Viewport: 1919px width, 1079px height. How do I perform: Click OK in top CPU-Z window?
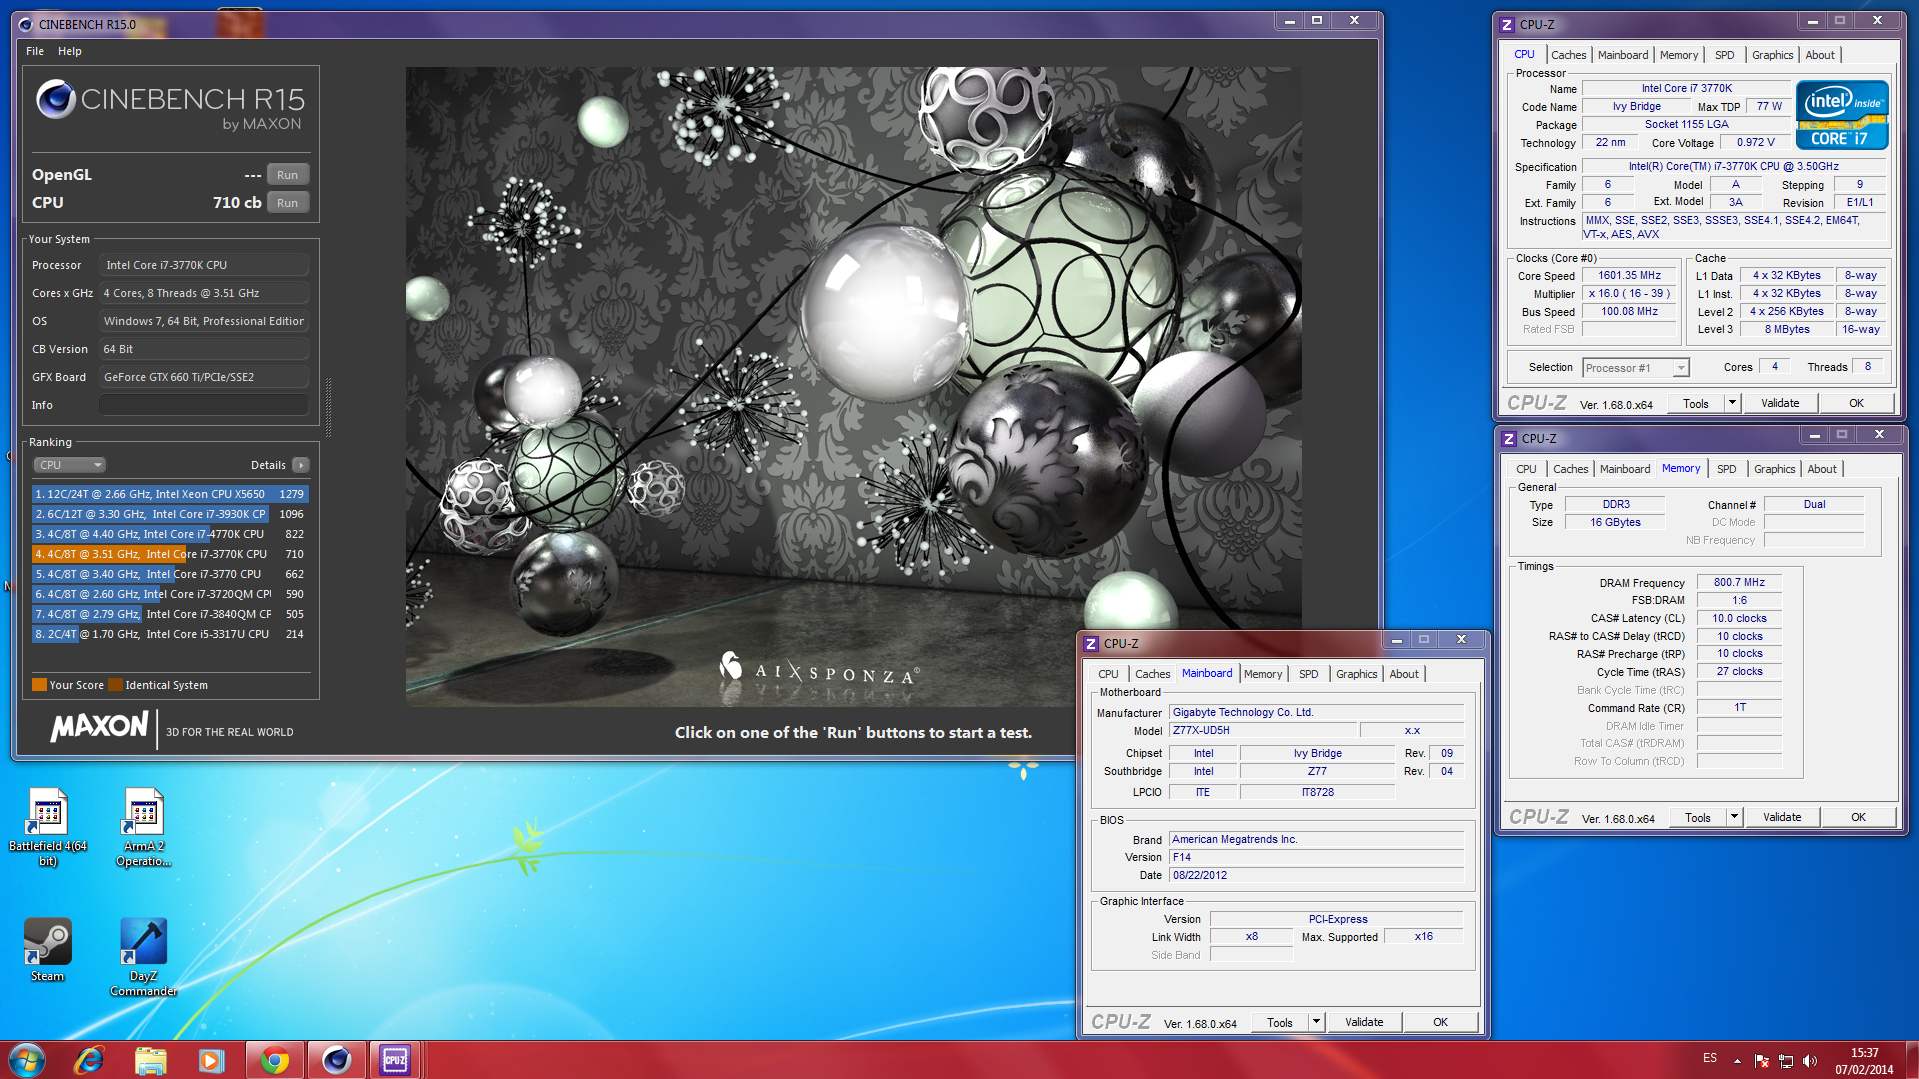(x=1856, y=403)
